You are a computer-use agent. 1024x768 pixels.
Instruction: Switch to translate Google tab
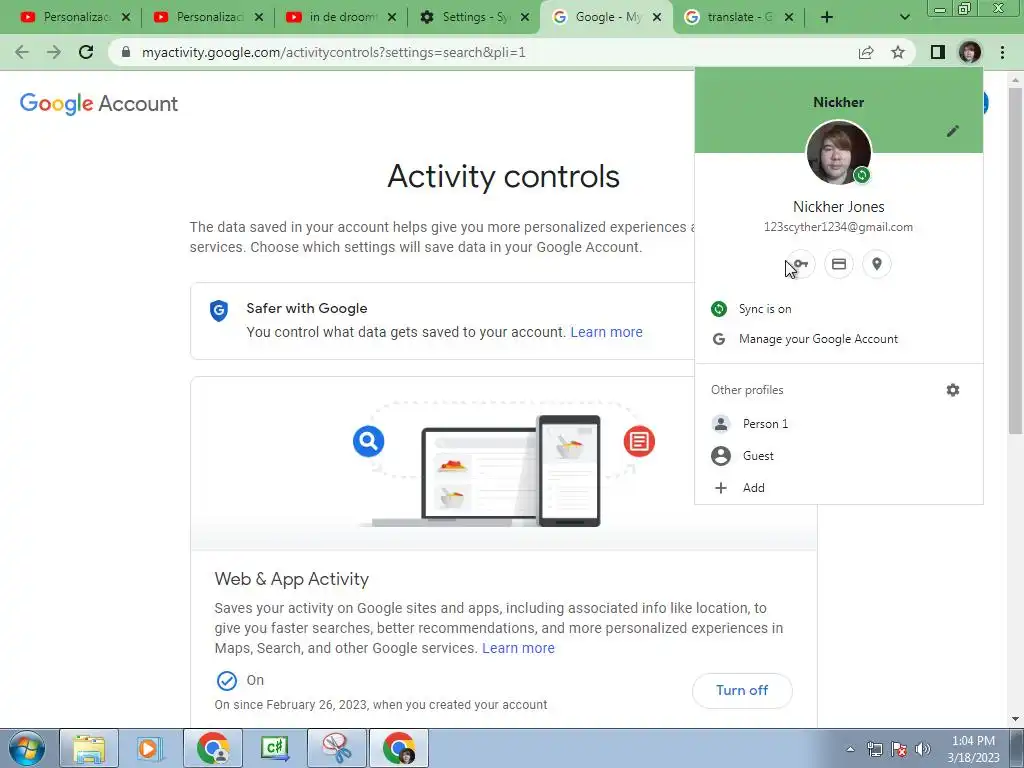[x=739, y=17]
